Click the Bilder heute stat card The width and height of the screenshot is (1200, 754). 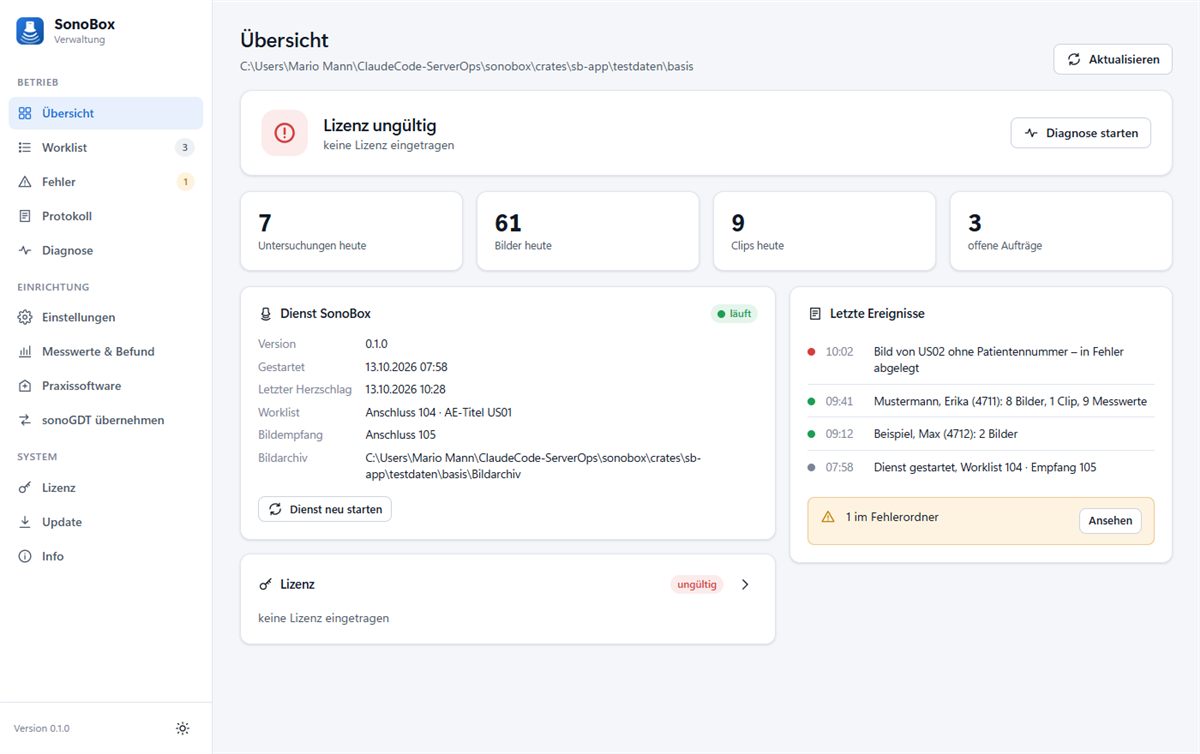pos(588,231)
